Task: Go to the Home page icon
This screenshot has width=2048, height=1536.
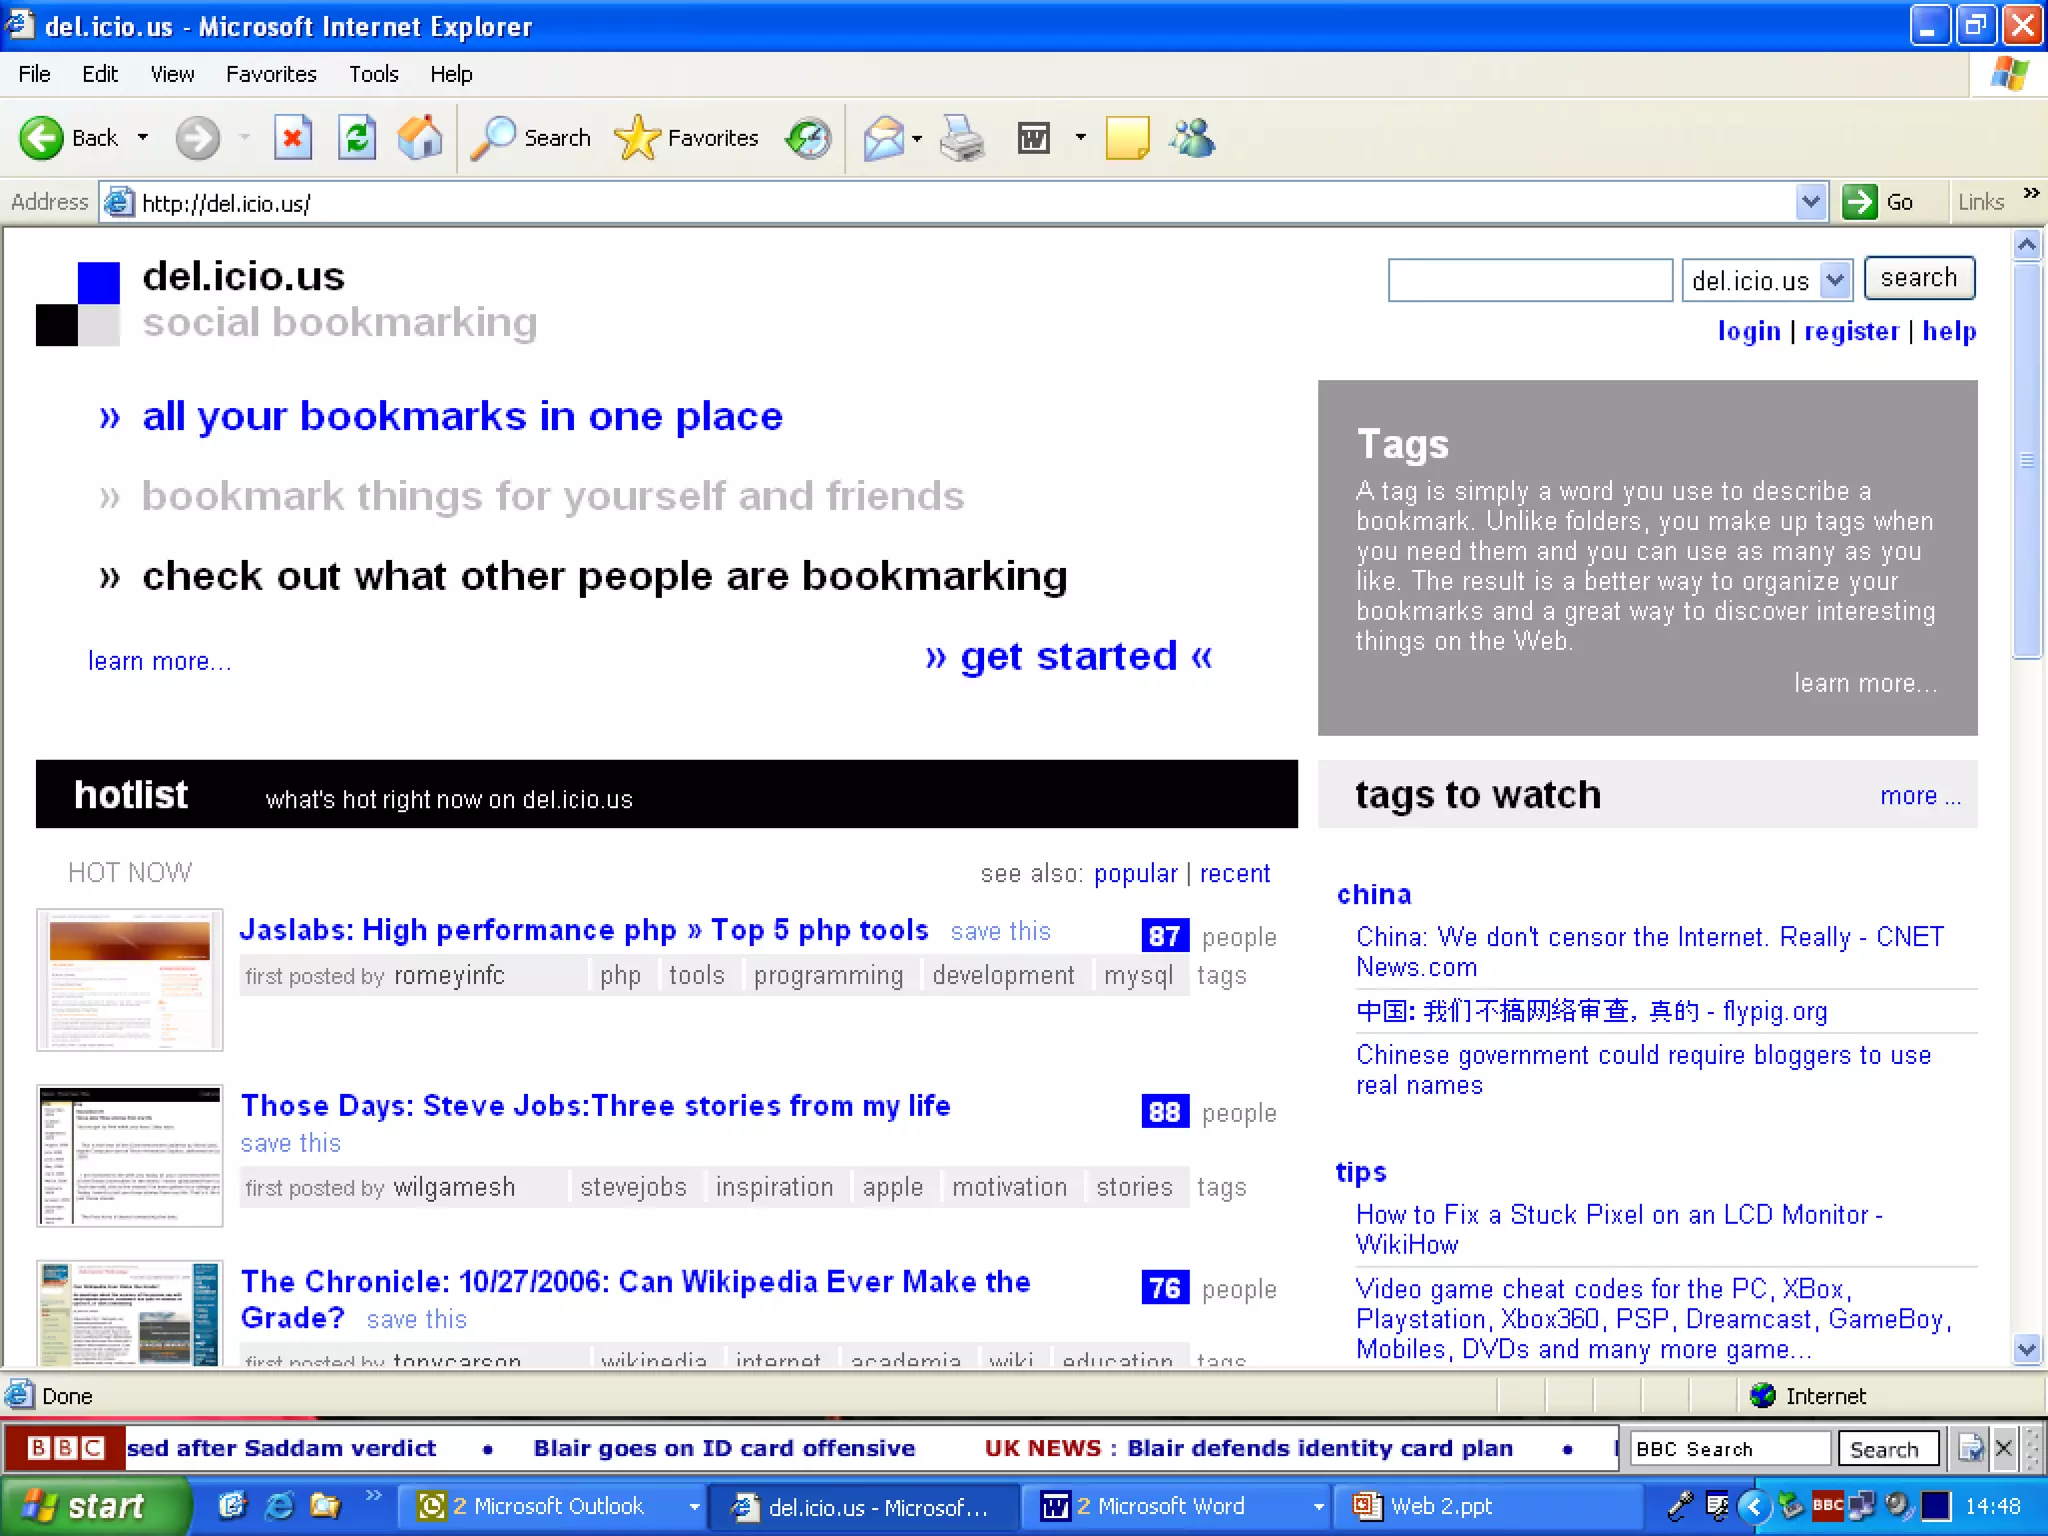Action: click(420, 138)
